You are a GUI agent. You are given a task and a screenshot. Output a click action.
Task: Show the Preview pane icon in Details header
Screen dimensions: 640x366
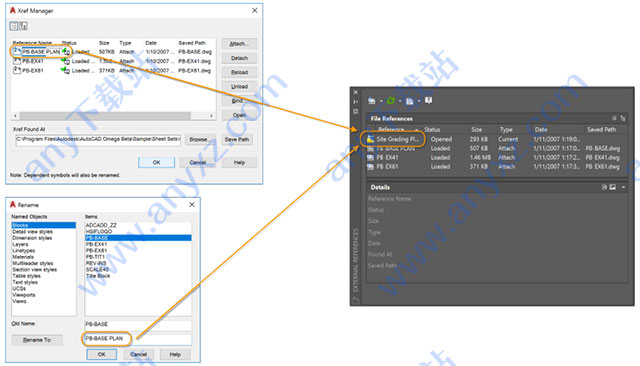pos(613,187)
